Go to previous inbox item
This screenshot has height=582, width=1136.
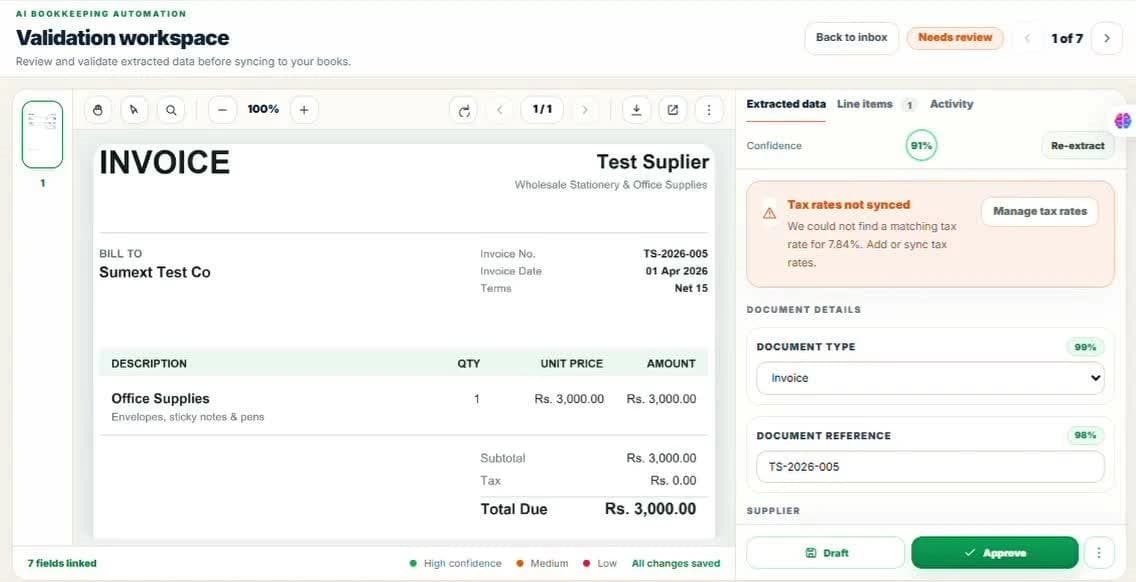(x=1027, y=38)
